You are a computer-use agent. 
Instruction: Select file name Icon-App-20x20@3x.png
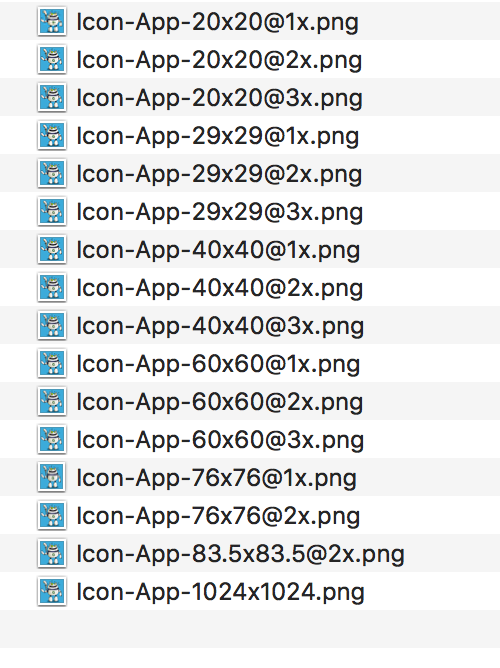coord(220,98)
